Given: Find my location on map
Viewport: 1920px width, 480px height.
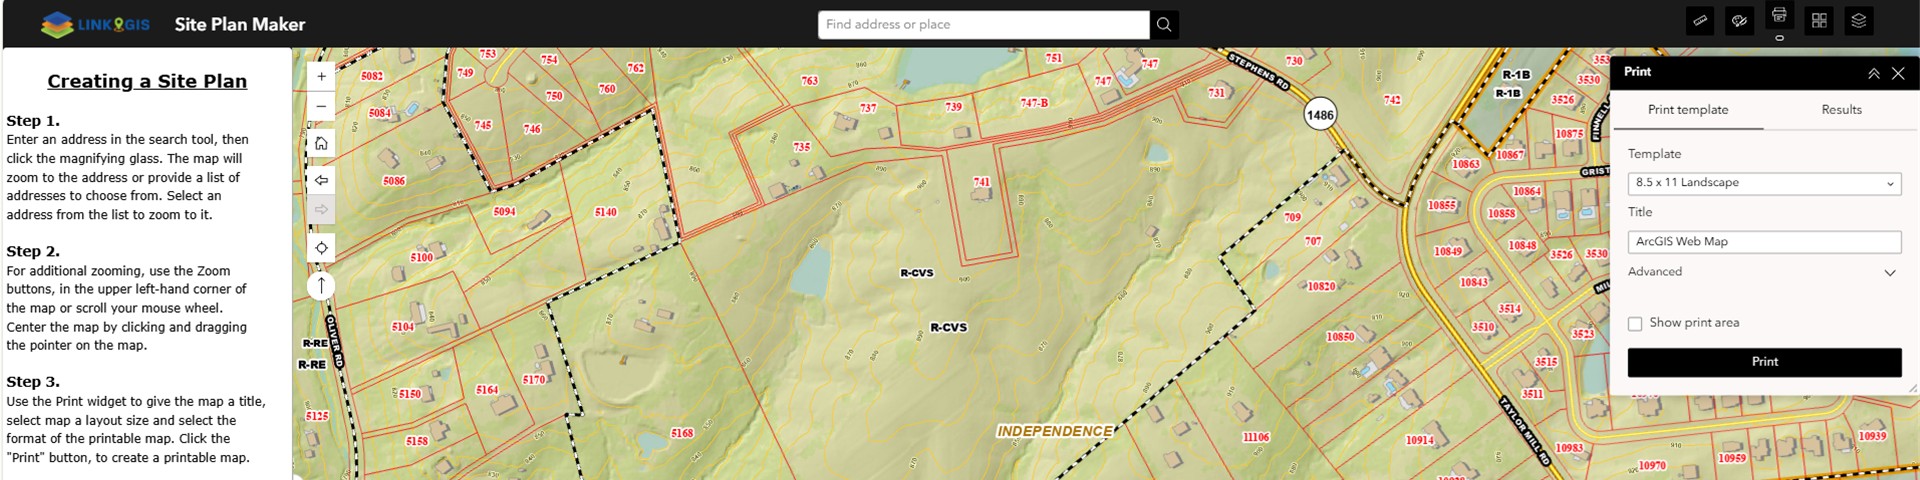Looking at the screenshot, I should [x=321, y=248].
